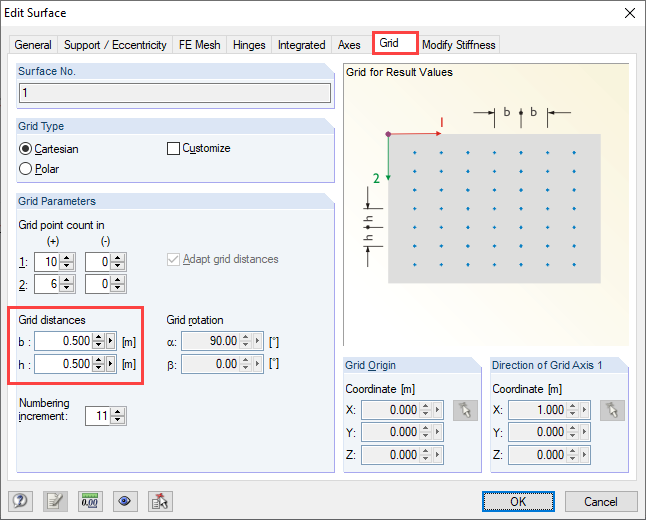Viewport: 646px width, 520px height.
Task: Click the eye view icon
Action: coord(125,500)
